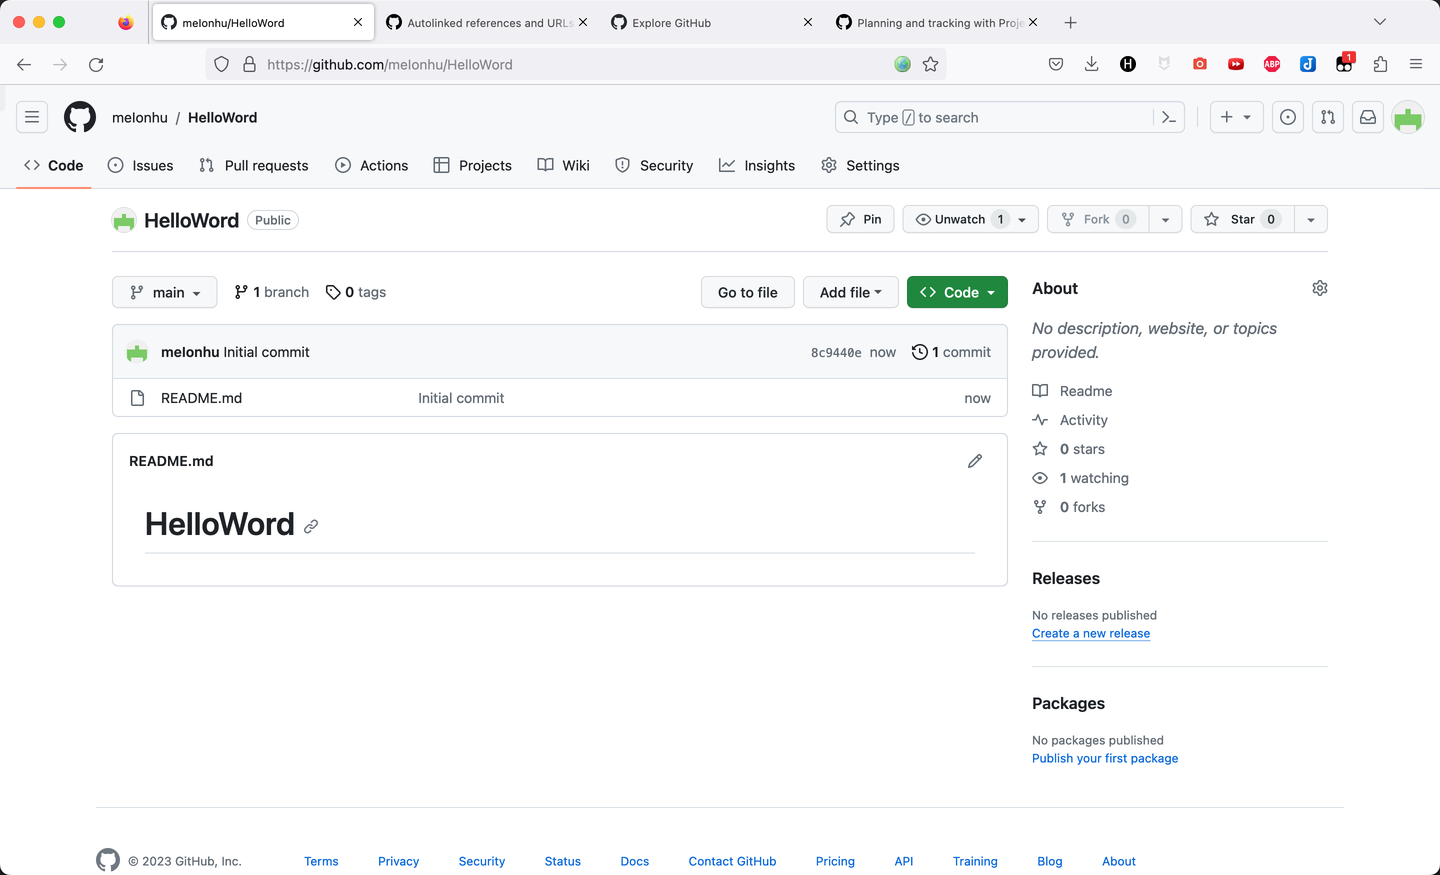This screenshot has width=1440, height=875.
Task: Switch to the Pull requests tab
Action: (254, 165)
